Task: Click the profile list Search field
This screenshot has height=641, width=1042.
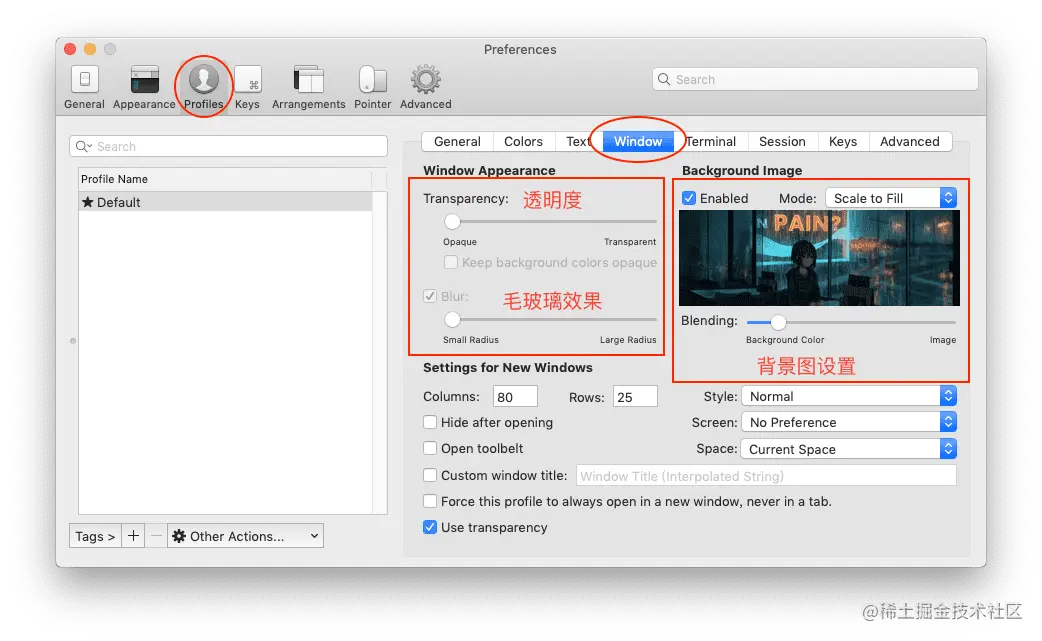Action: click(x=229, y=146)
